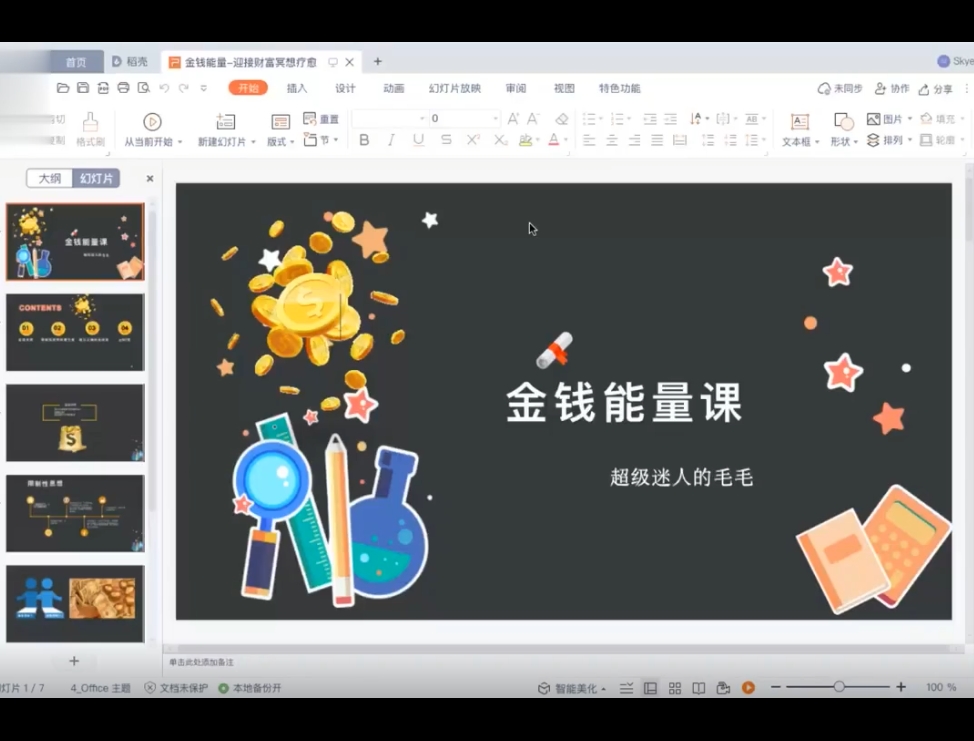Click the 形状 shapes tool

[x=845, y=130]
